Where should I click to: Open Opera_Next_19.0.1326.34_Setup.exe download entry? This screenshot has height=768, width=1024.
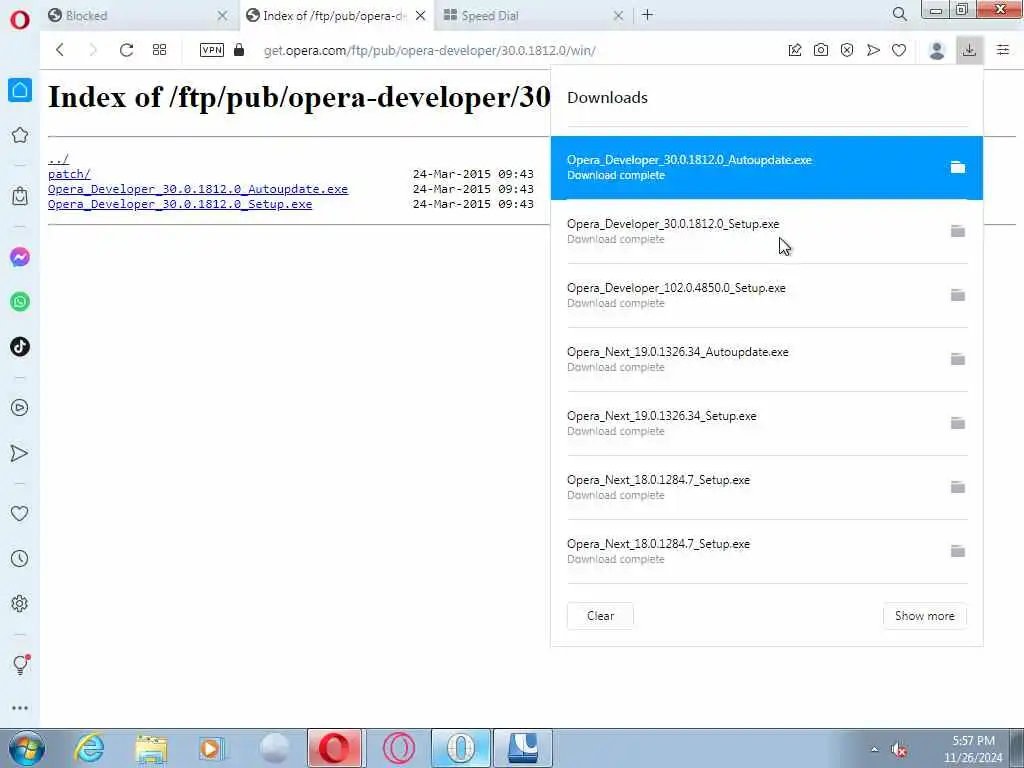click(x=766, y=424)
